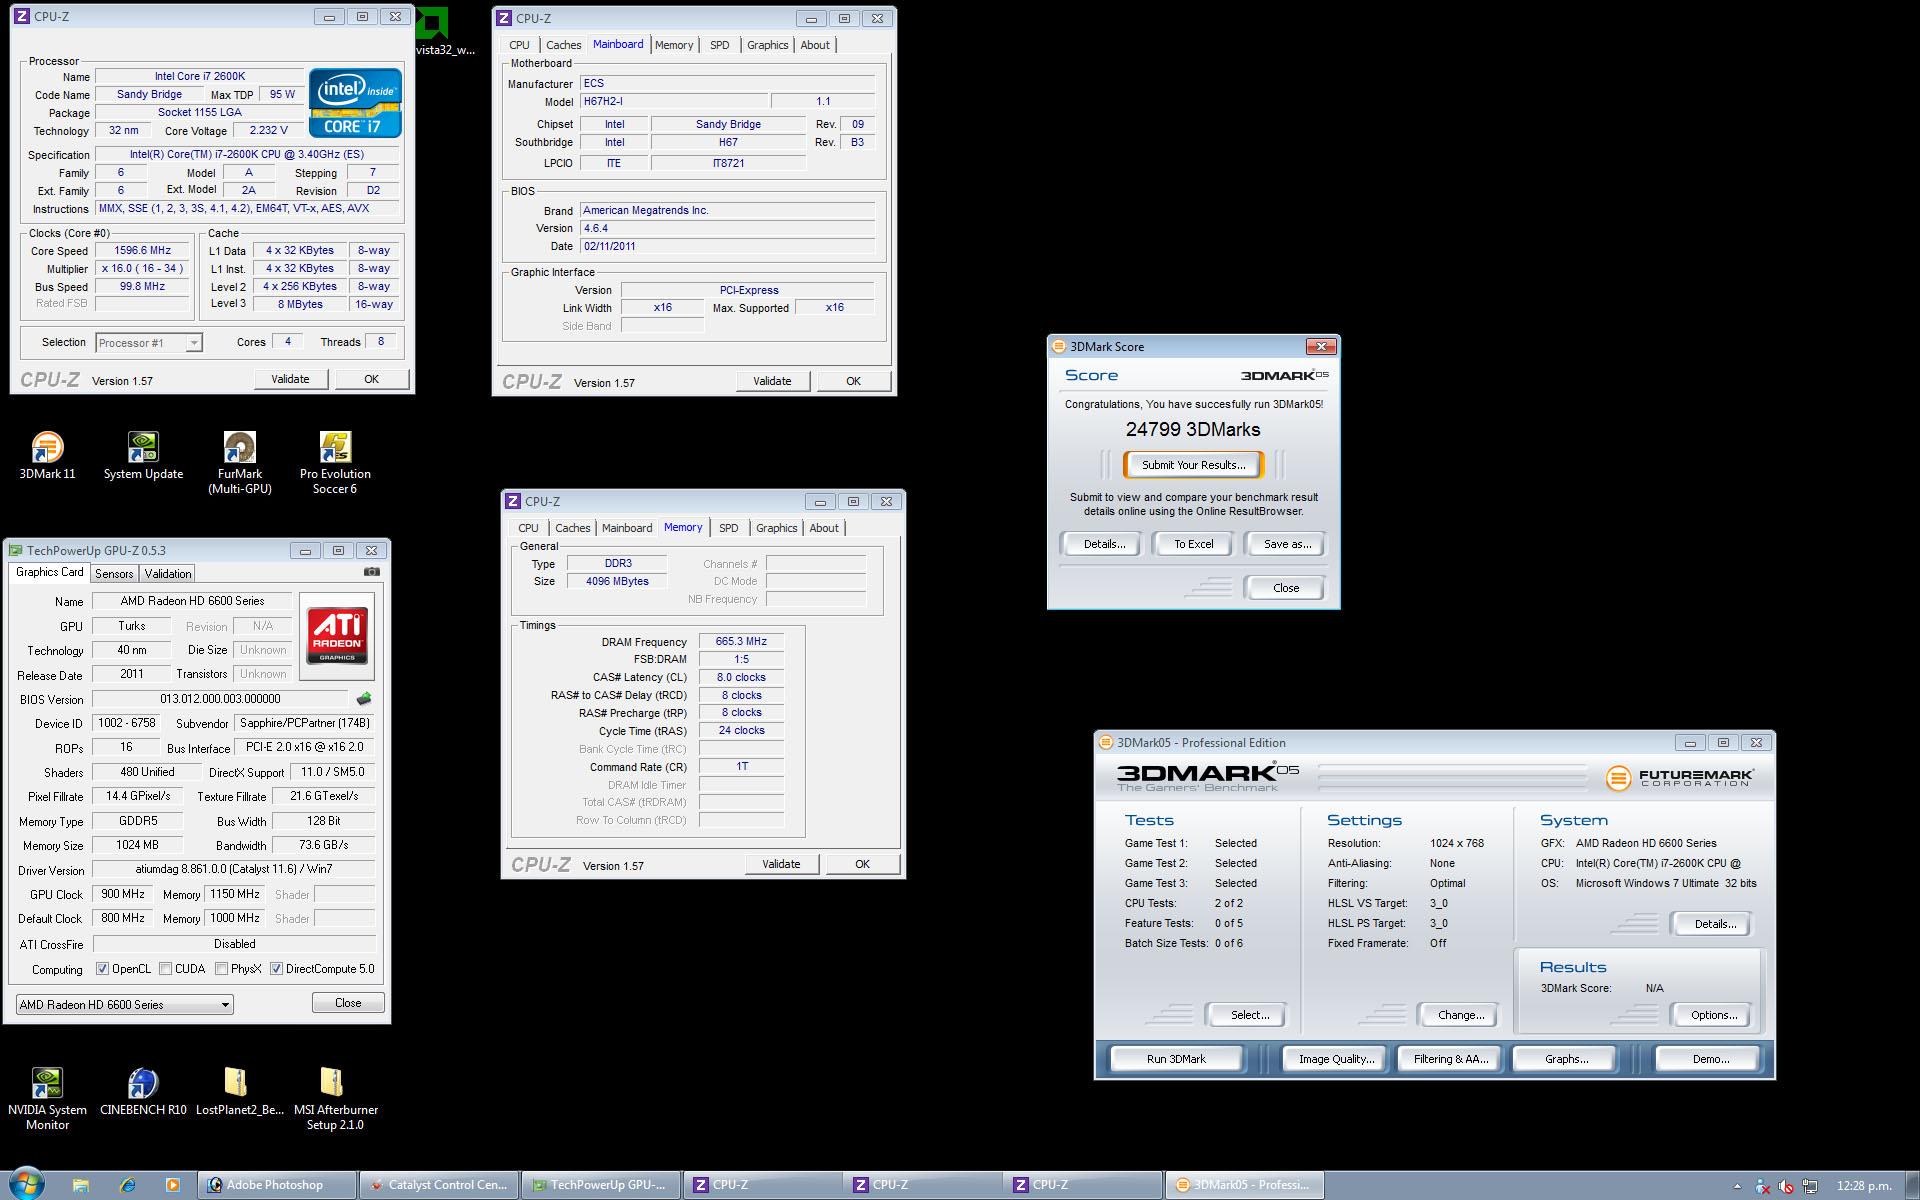Screen dimensions: 1920x1200
Task: Click the BIOS save chip icon in GPU-Z
Action: coord(364,699)
